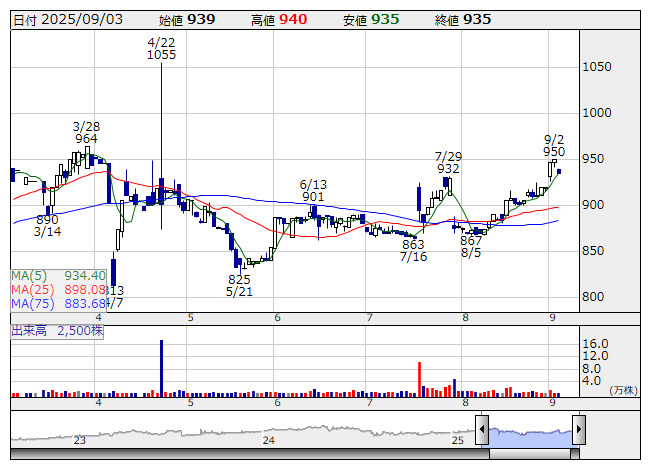Click the tallest blue volume bar in April

click(161, 368)
